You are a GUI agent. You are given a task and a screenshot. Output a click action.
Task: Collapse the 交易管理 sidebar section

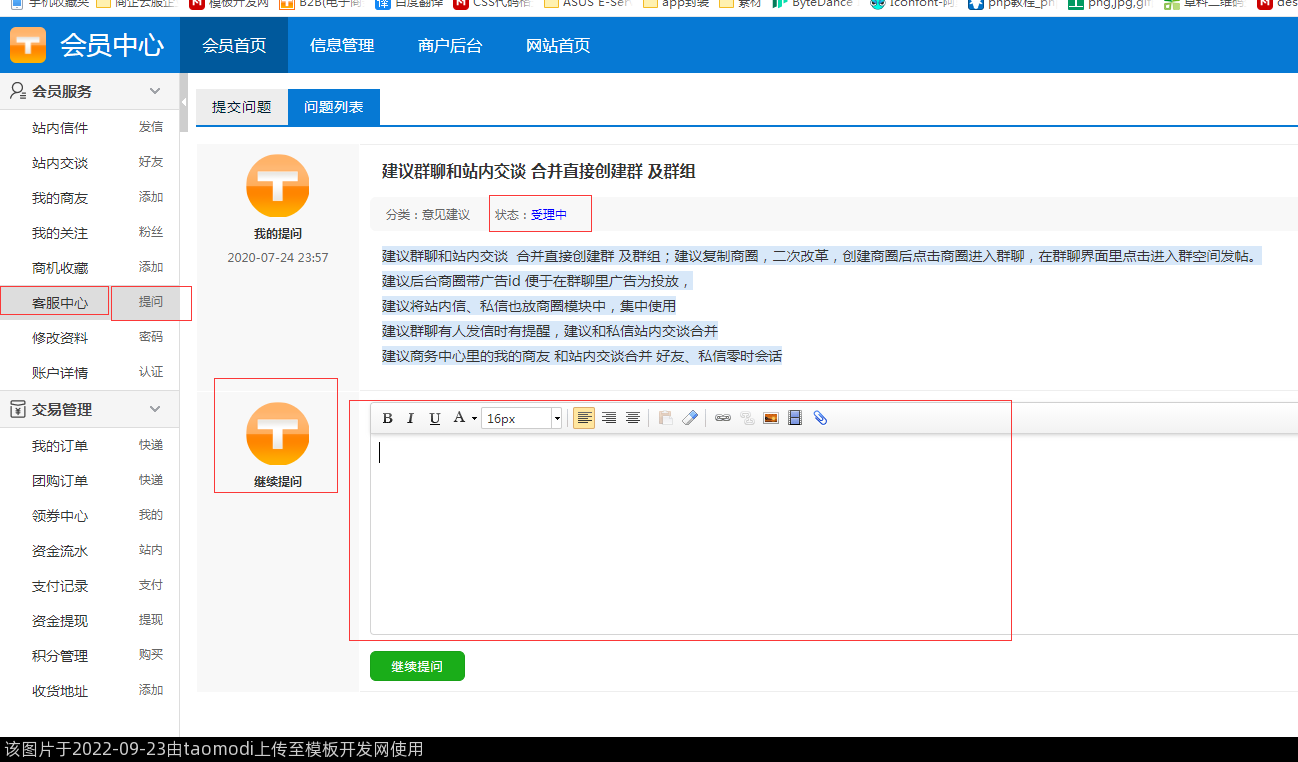tap(155, 409)
